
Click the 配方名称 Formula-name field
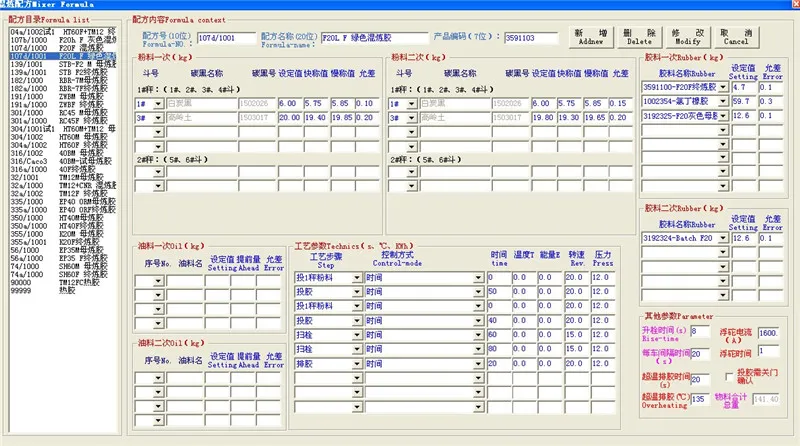pos(375,38)
